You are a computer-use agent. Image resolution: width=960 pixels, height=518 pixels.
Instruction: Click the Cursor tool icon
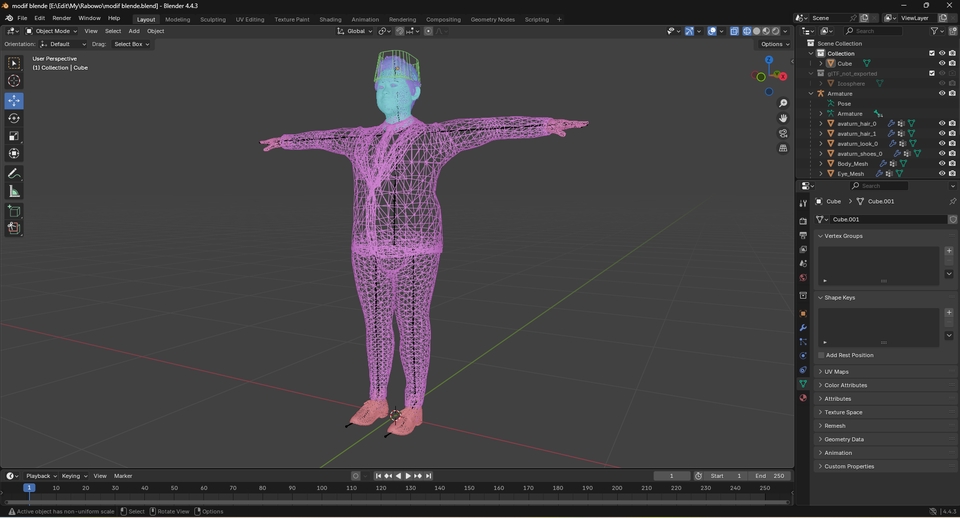[x=14, y=81]
